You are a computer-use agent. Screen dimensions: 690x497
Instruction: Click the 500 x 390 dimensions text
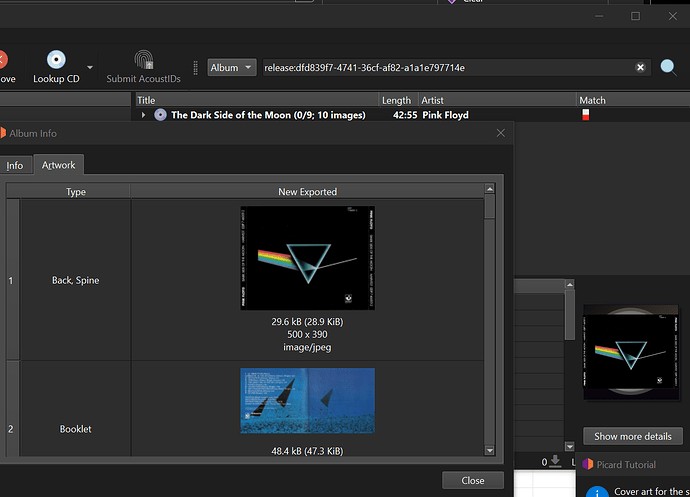307,335
